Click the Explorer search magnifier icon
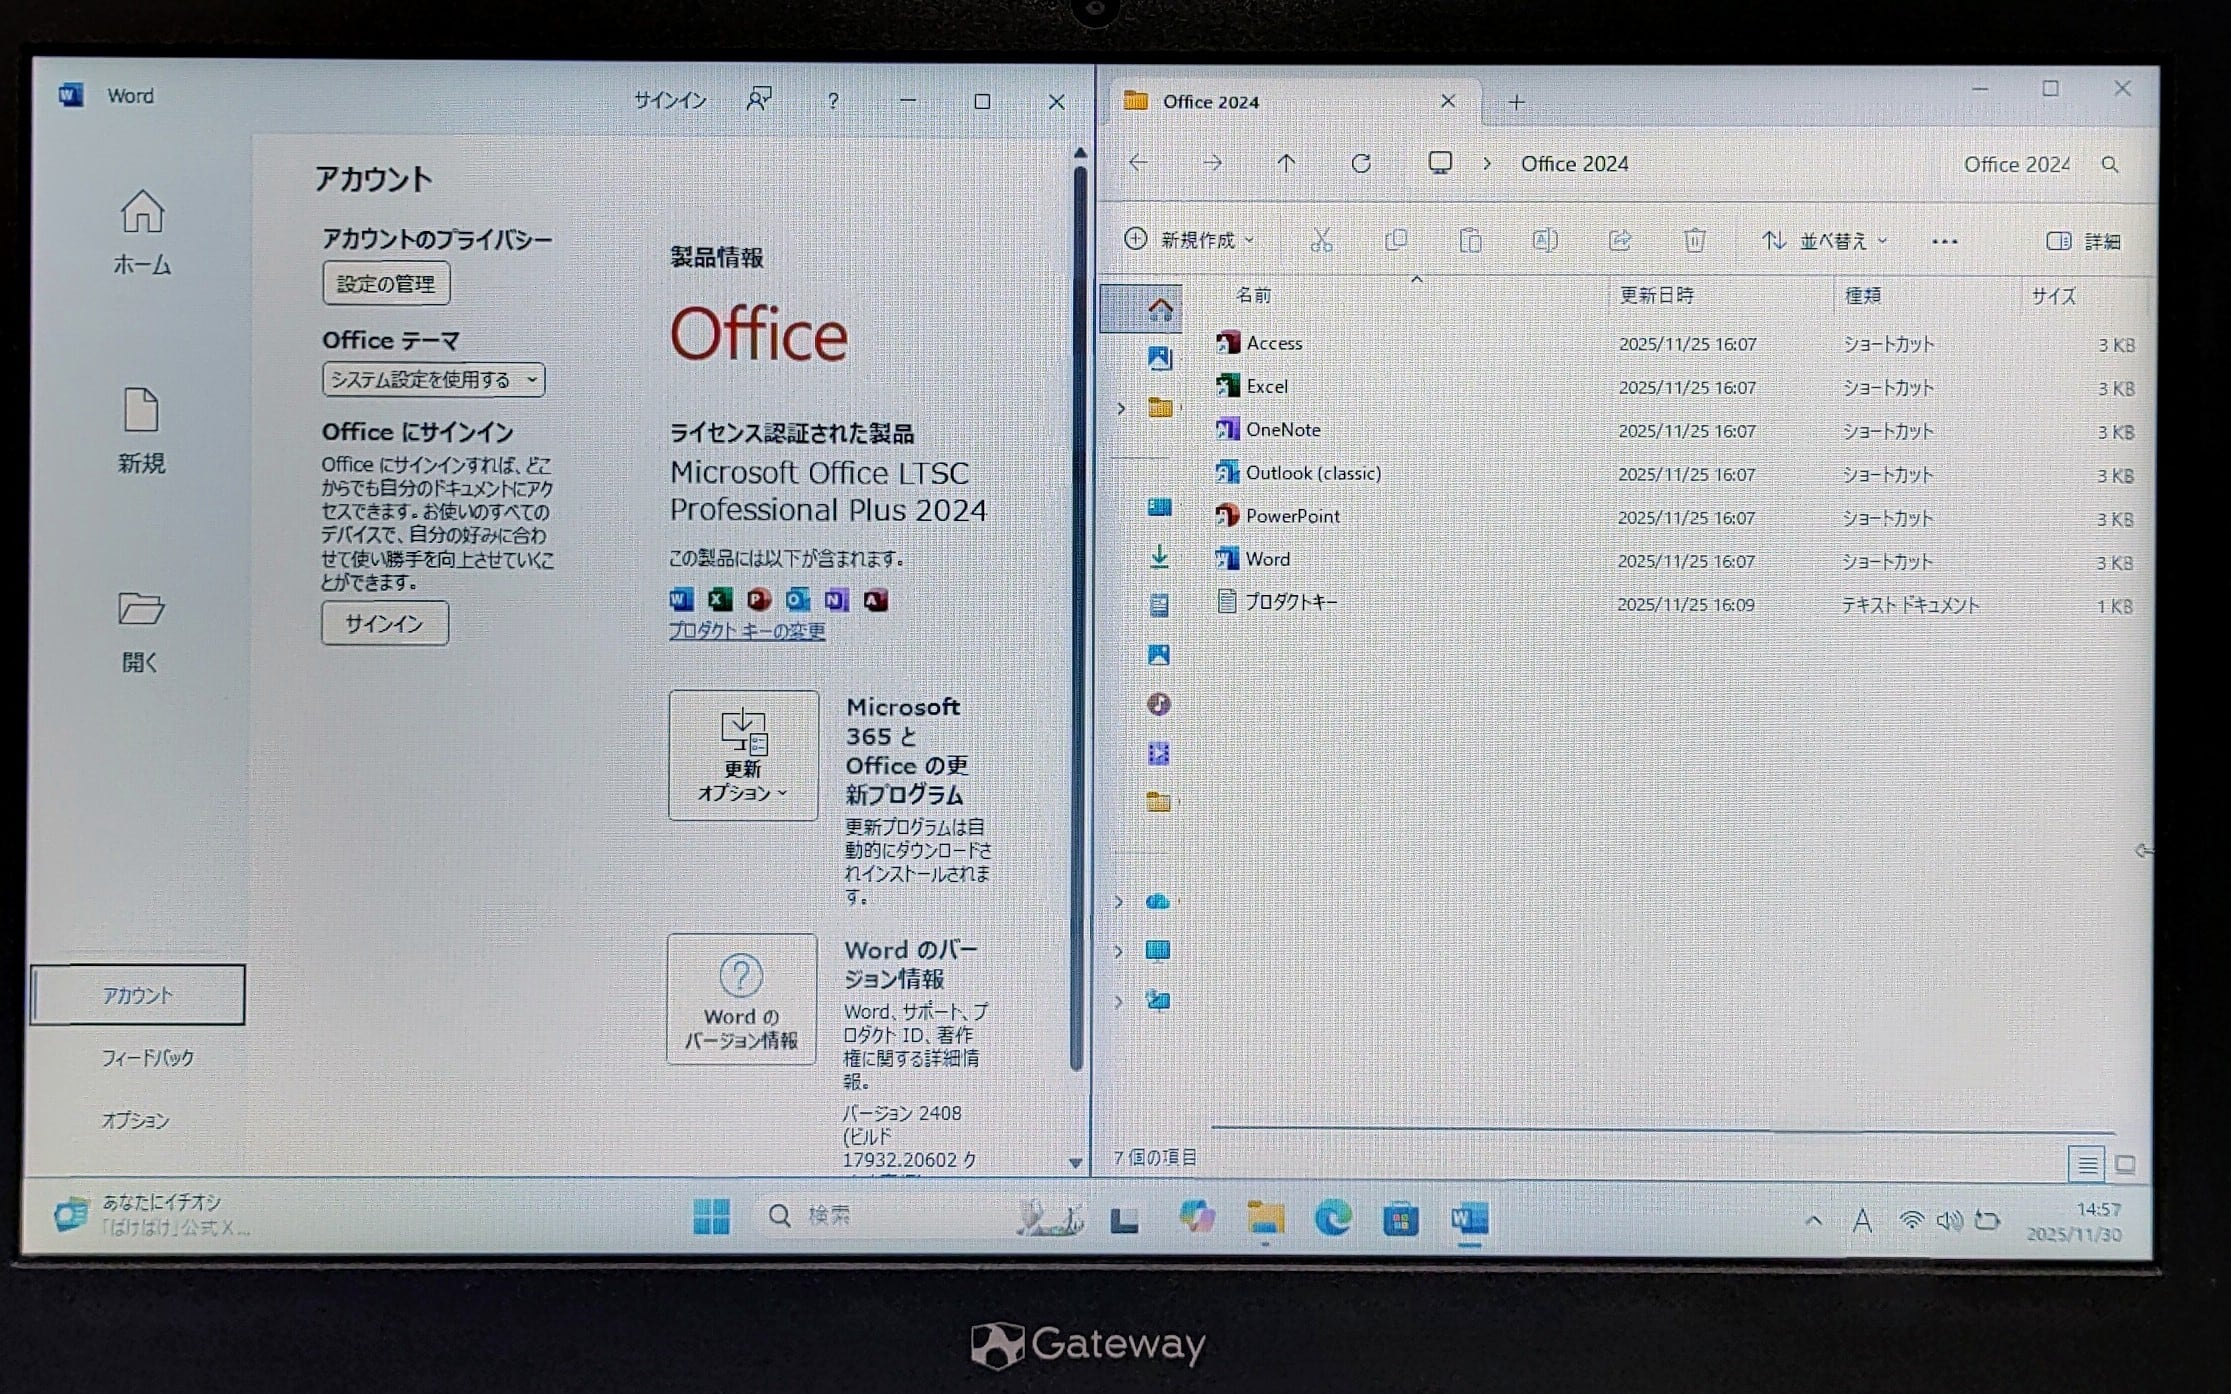 2109,165
